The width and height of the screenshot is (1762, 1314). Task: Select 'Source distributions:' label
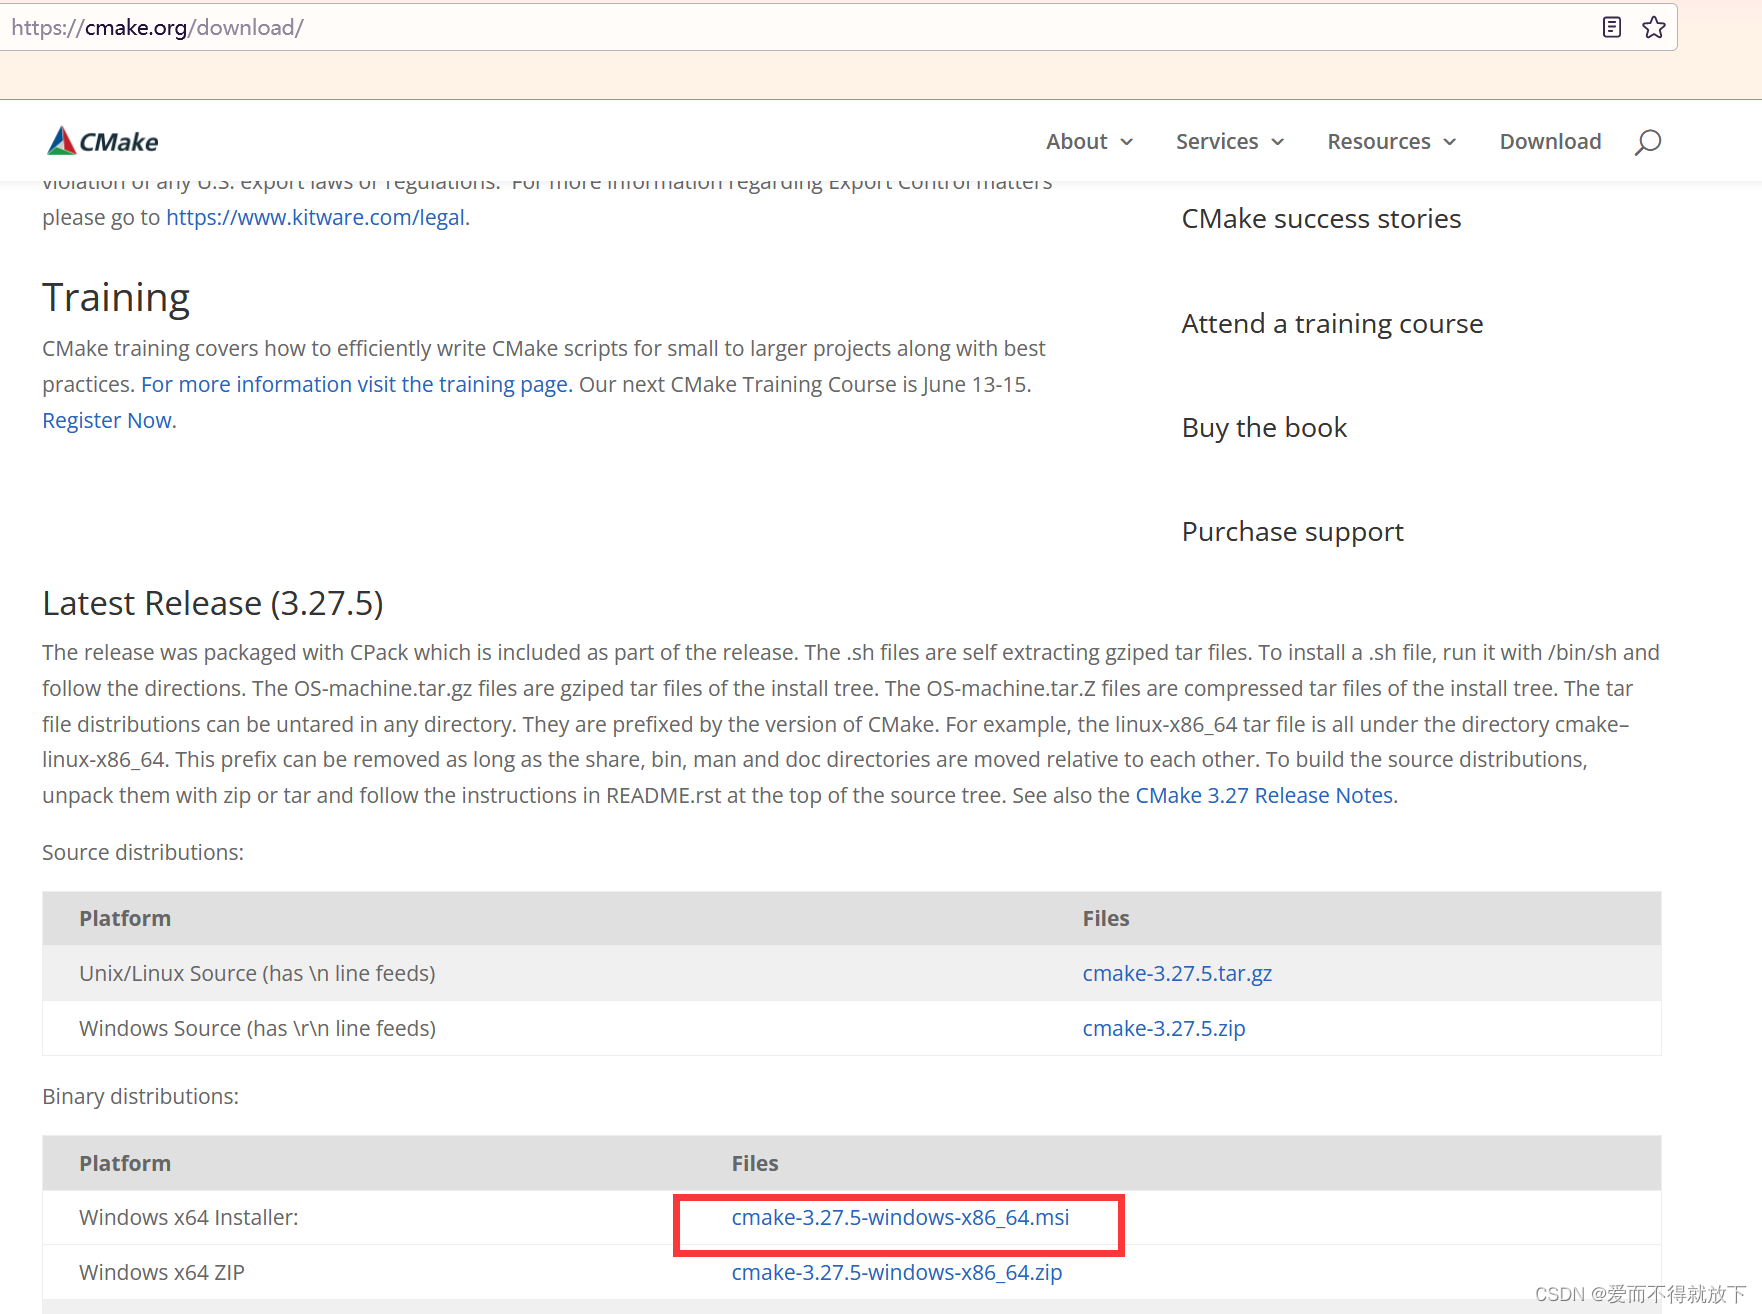coord(143,852)
